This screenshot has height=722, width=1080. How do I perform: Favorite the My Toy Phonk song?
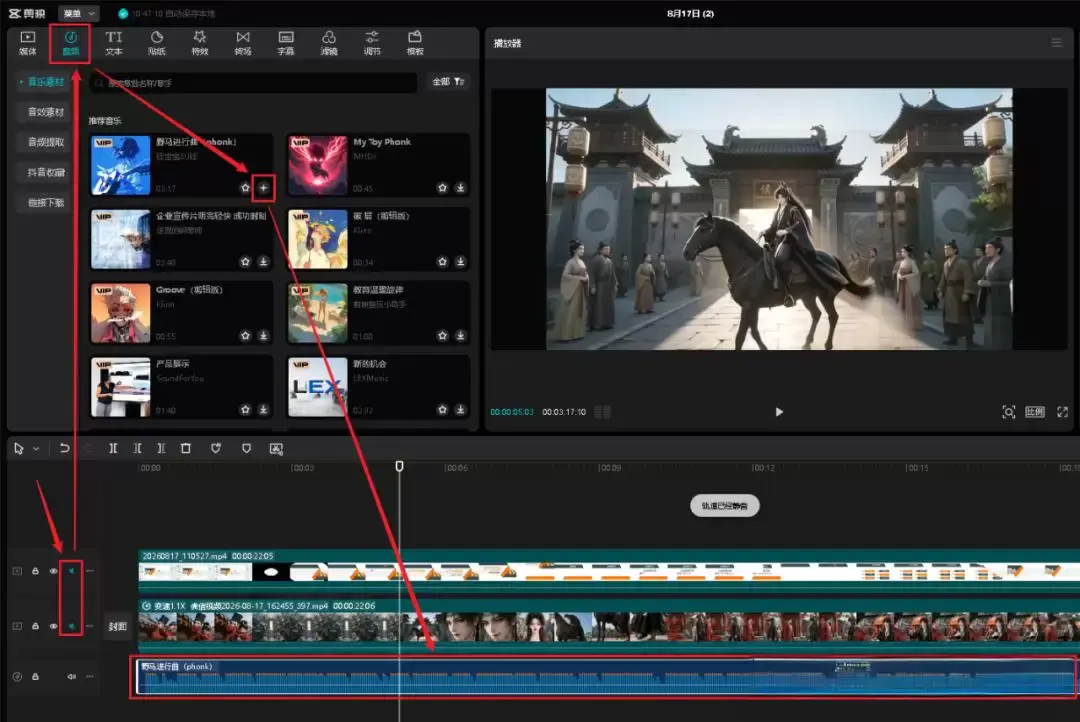point(442,187)
